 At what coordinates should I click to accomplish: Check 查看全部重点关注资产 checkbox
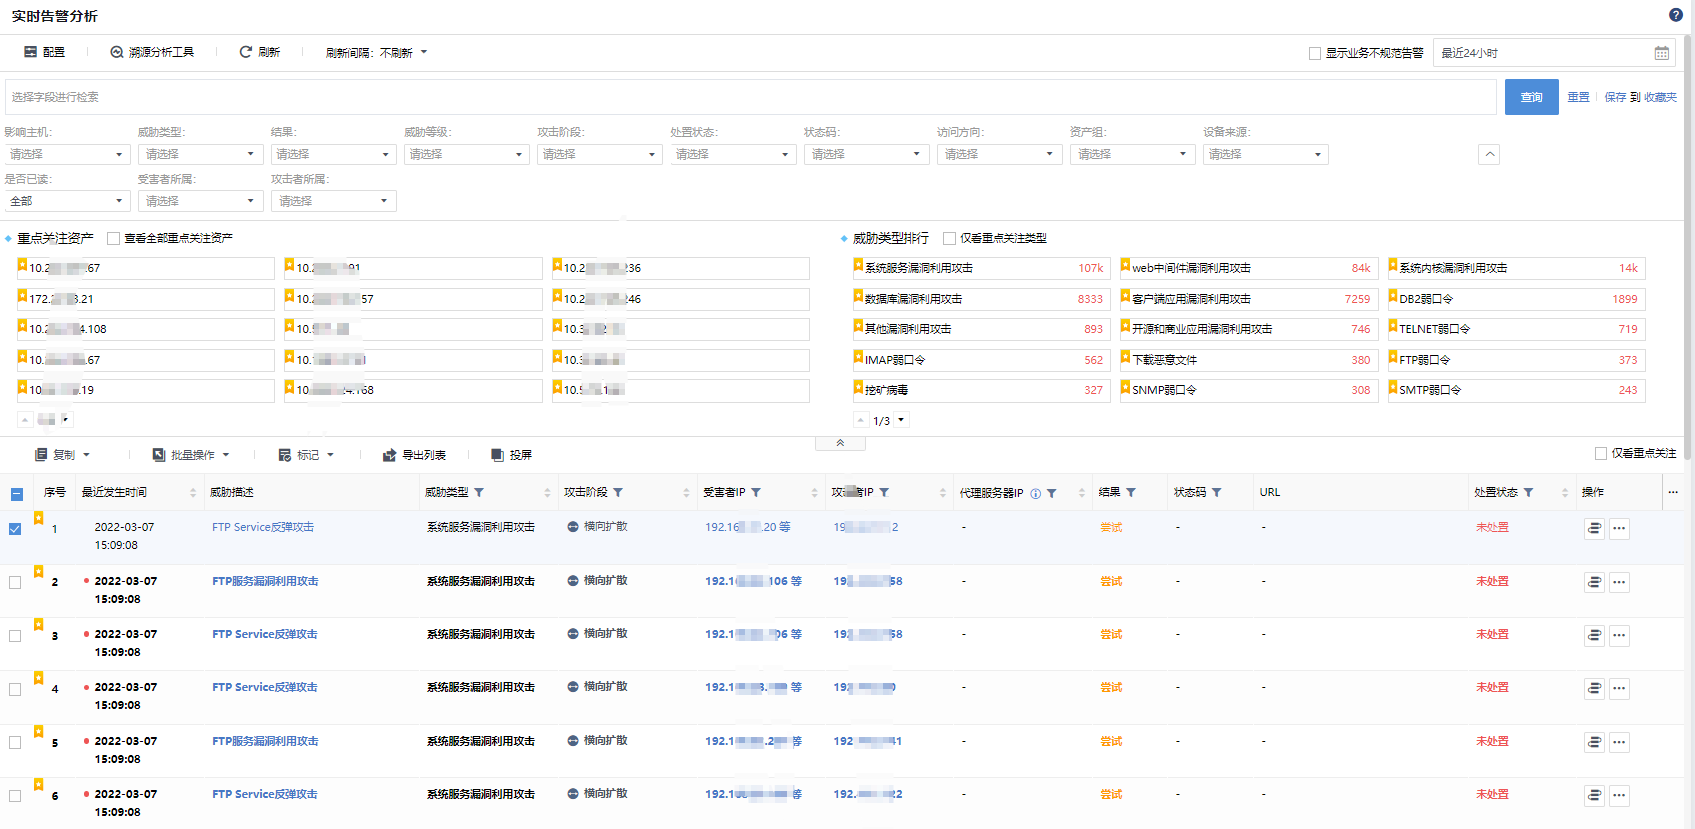pyautogui.click(x=113, y=238)
